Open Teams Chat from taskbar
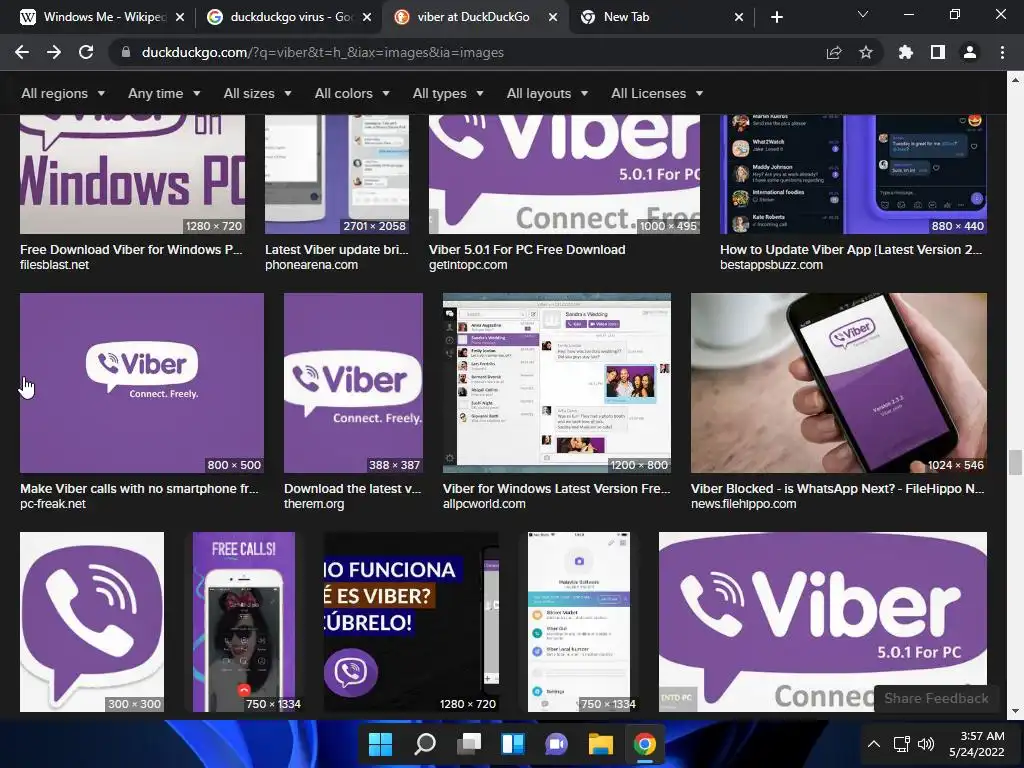Image resolution: width=1024 pixels, height=768 pixels. coord(556,744)
